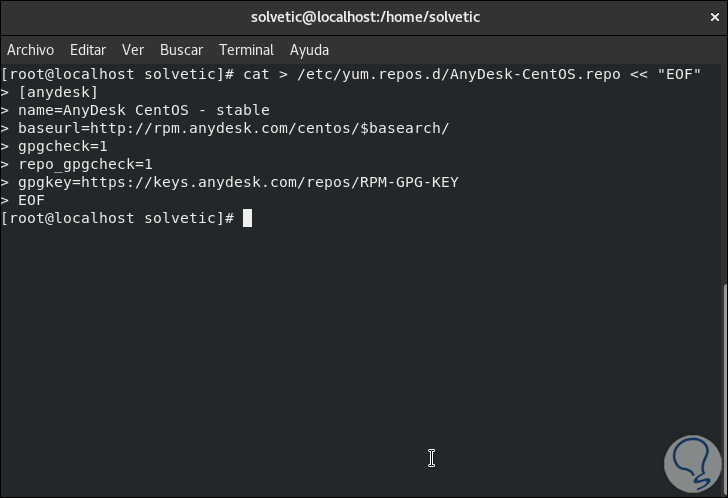This screenshot has height=498, width=728.
Task: Click the [anydesk] section header line
Action: click(58, 92)
